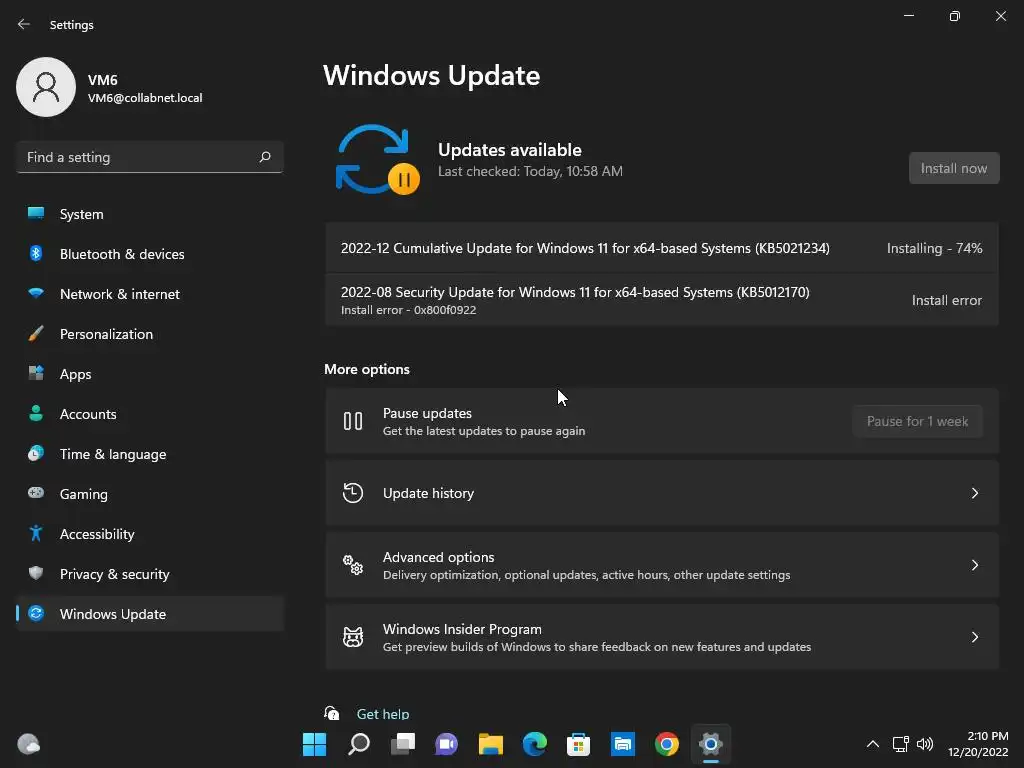Click the Install now button
Image resolution: width=1024 pixels, height=768 pixels.
coord(953,168)
